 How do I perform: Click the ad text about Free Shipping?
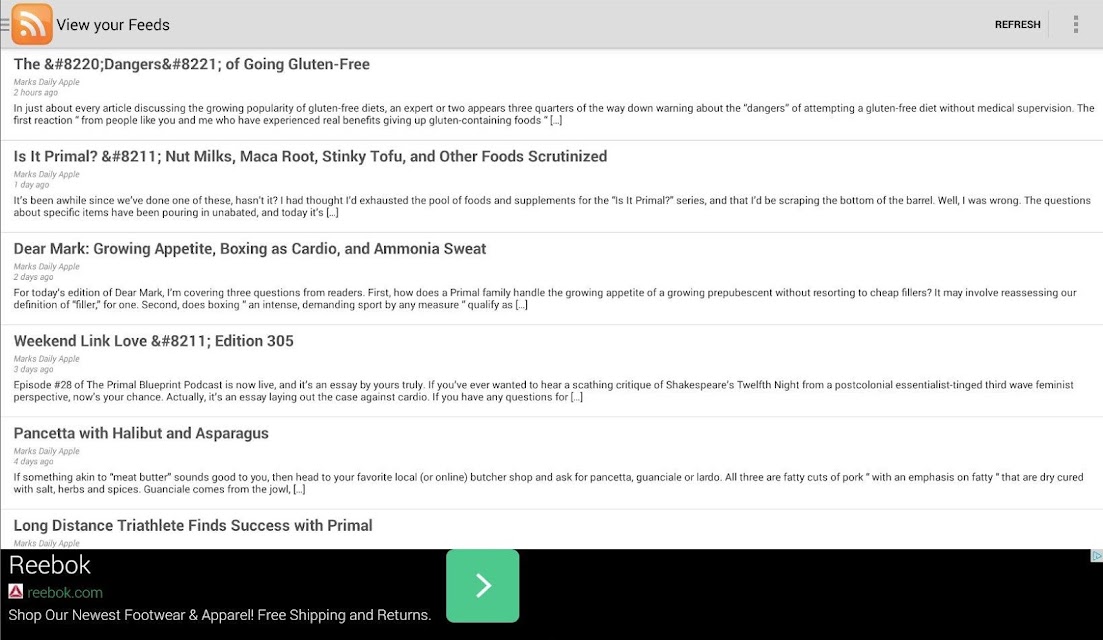[219, 615]
